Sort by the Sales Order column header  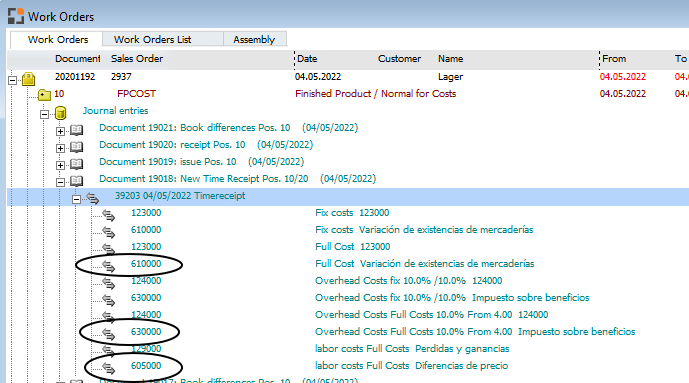(137, 59)
